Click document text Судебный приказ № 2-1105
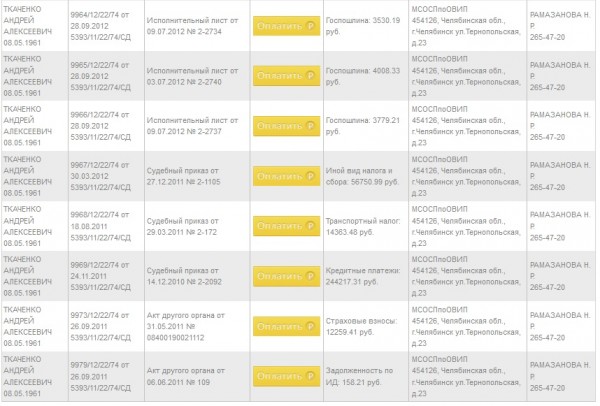Screen dimensions: 600x406 click(184, 176)
